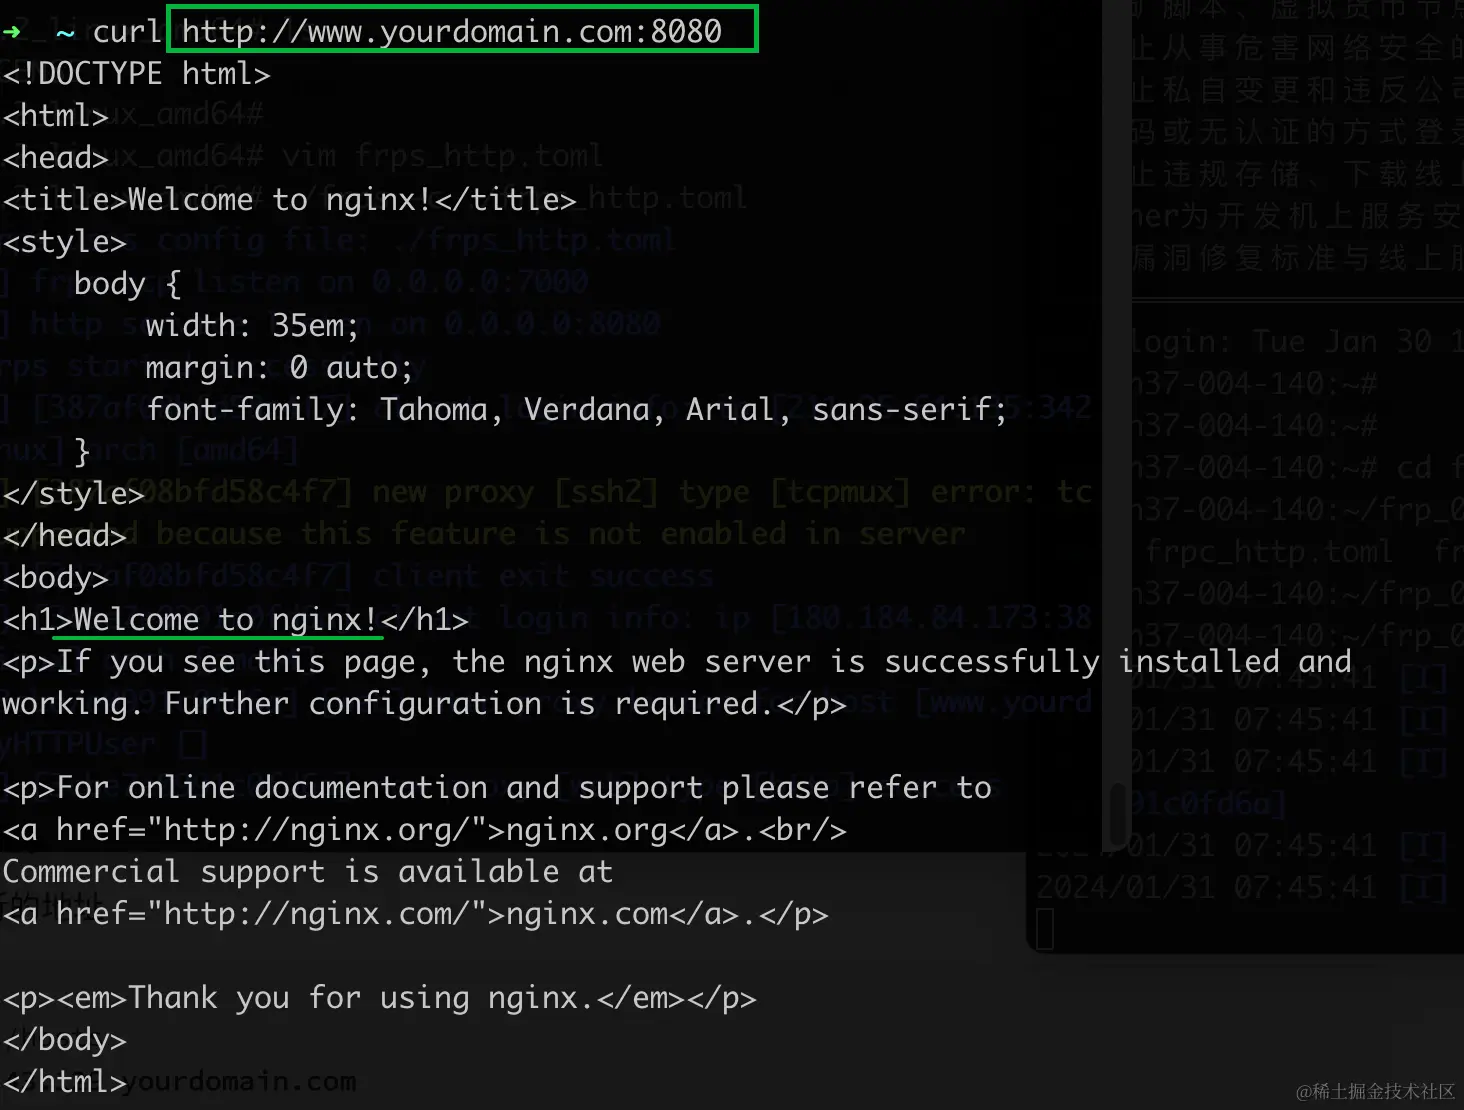The width and height of the screenshot is (1464, 1110).
Task: Click 'Thank you for using nginx.' line
Action: (x=379, y=998)
